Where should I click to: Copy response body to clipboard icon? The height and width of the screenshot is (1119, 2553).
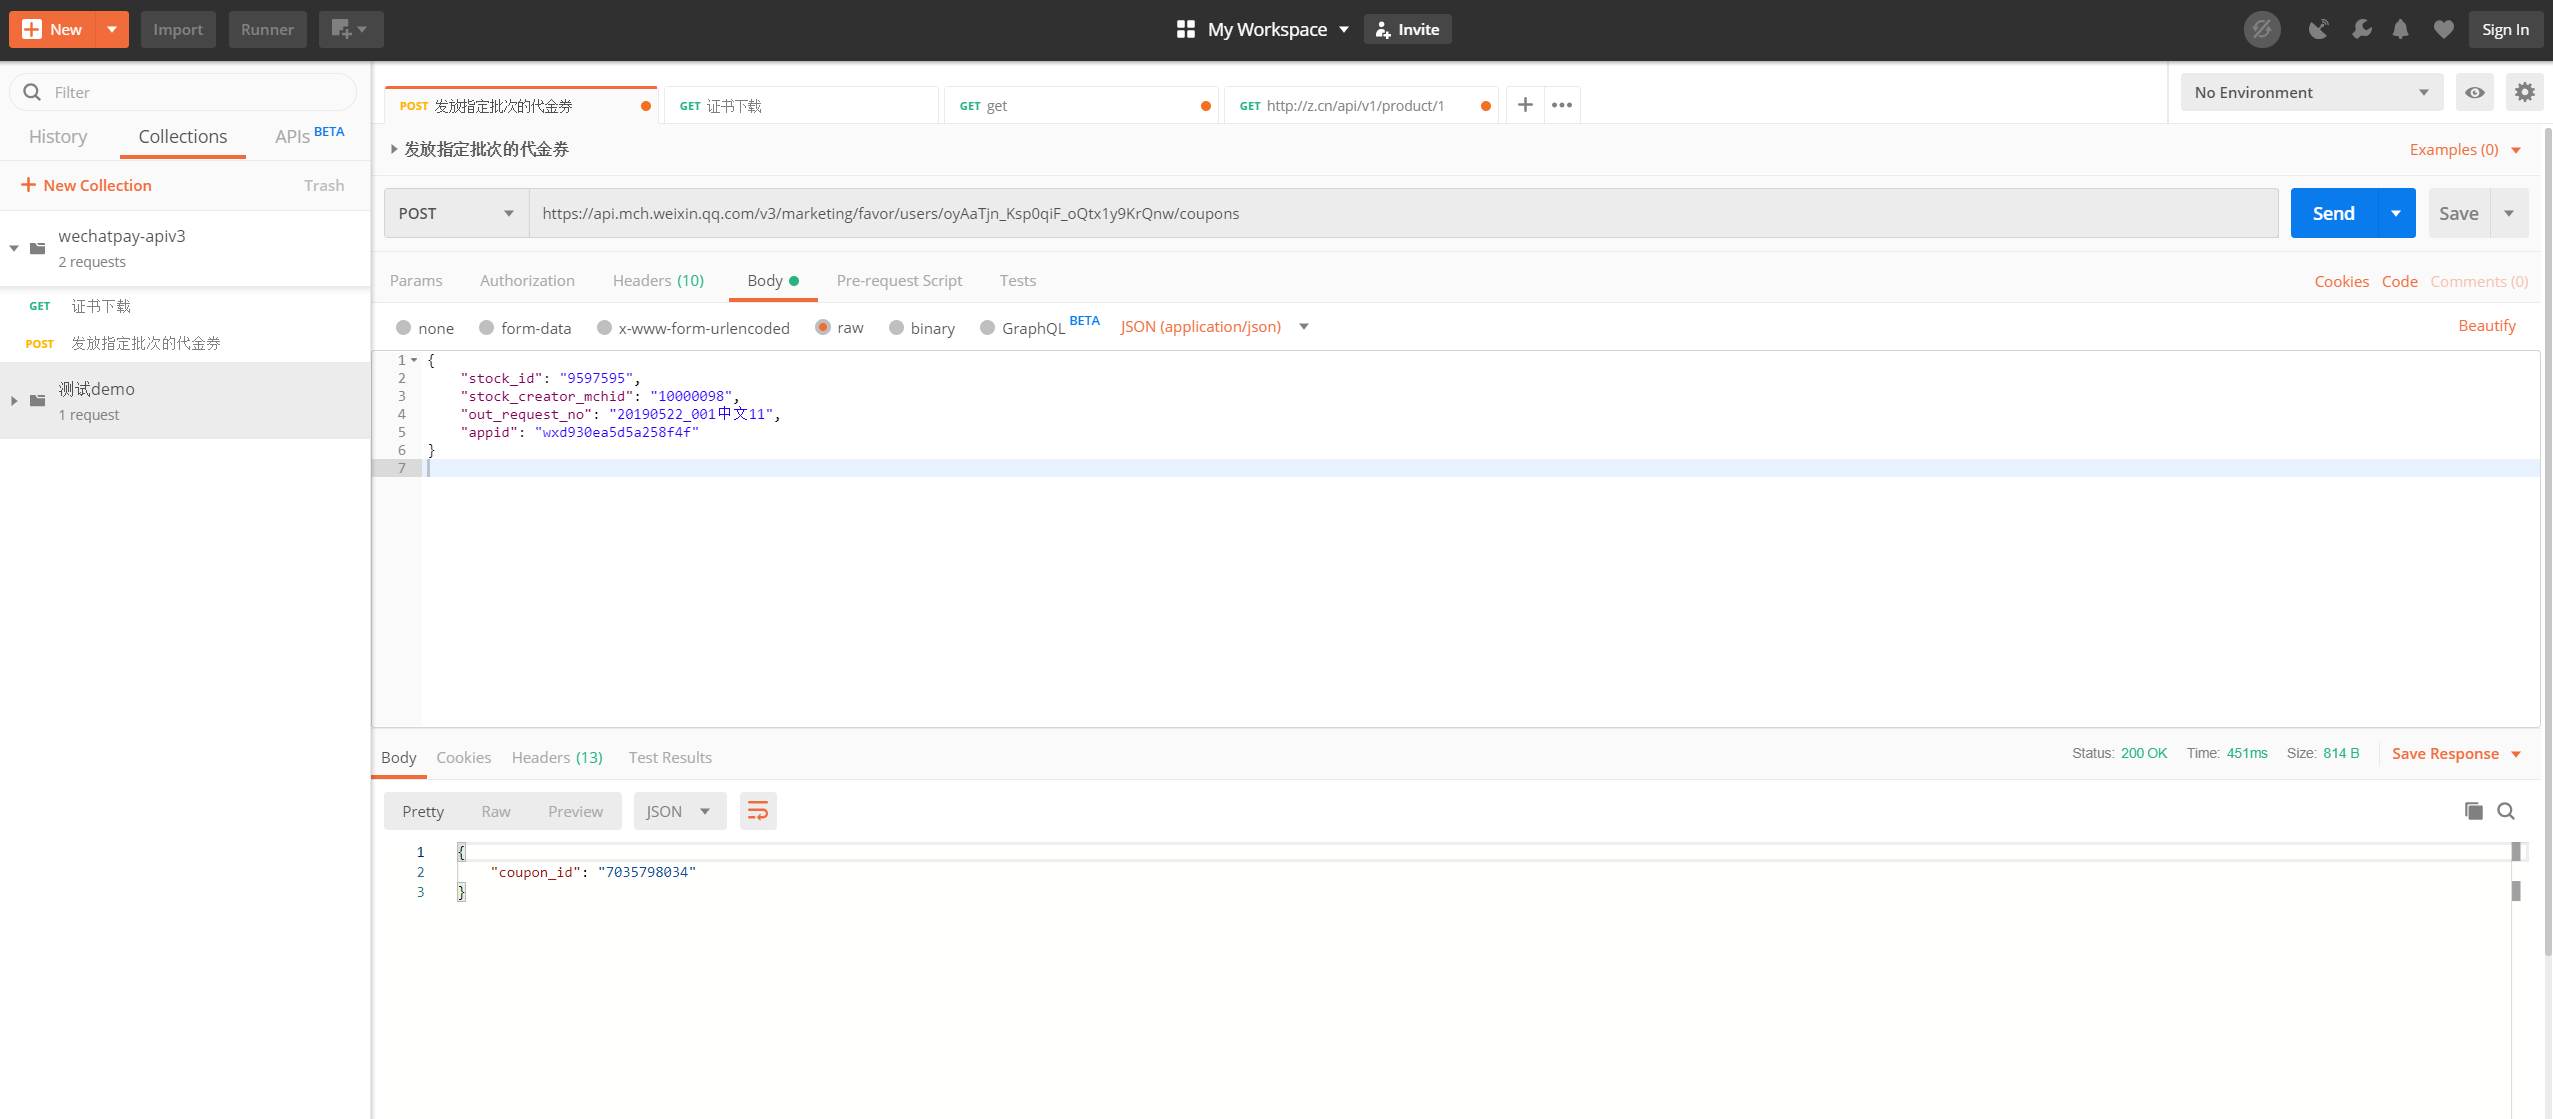tap(2473, 811)
